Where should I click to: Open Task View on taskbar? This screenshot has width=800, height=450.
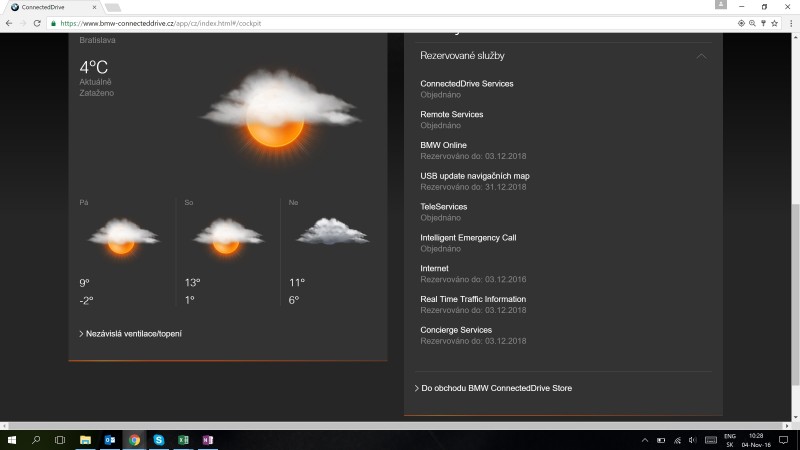click(x=60, y=440)
